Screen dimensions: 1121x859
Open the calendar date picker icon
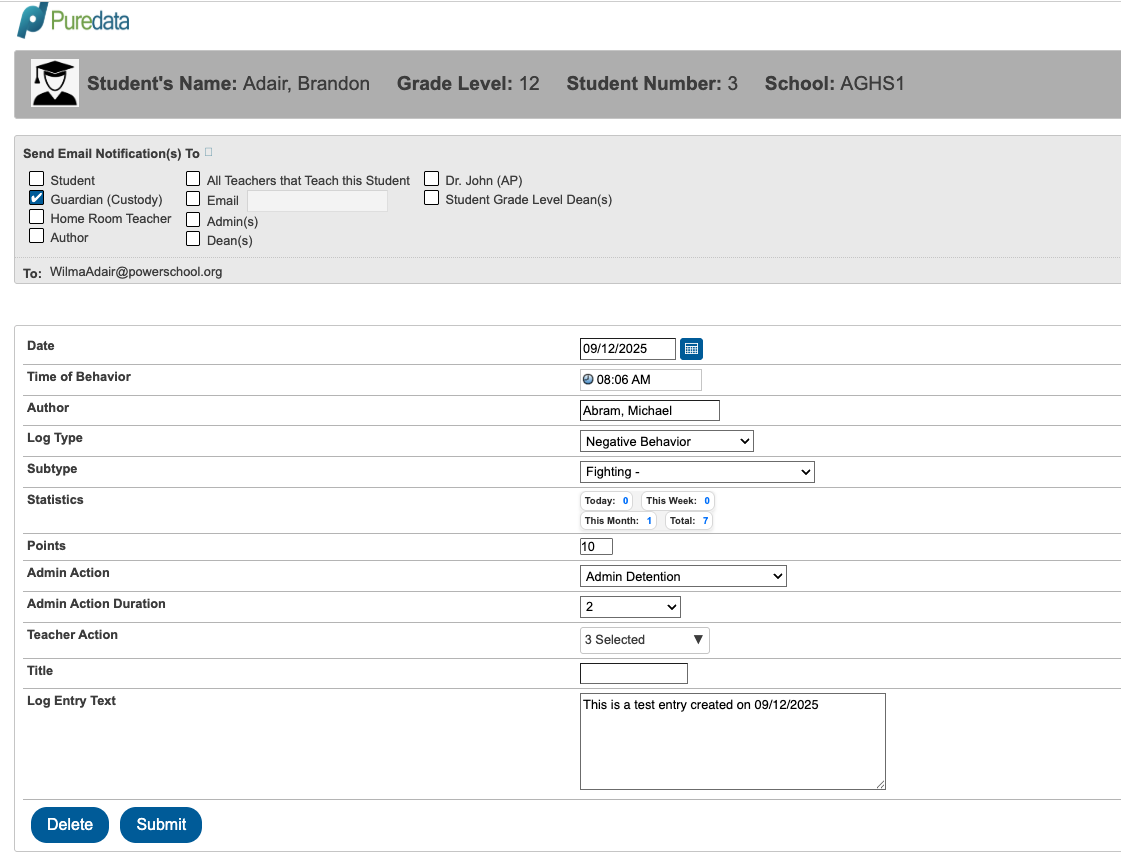tap(691, 349)
